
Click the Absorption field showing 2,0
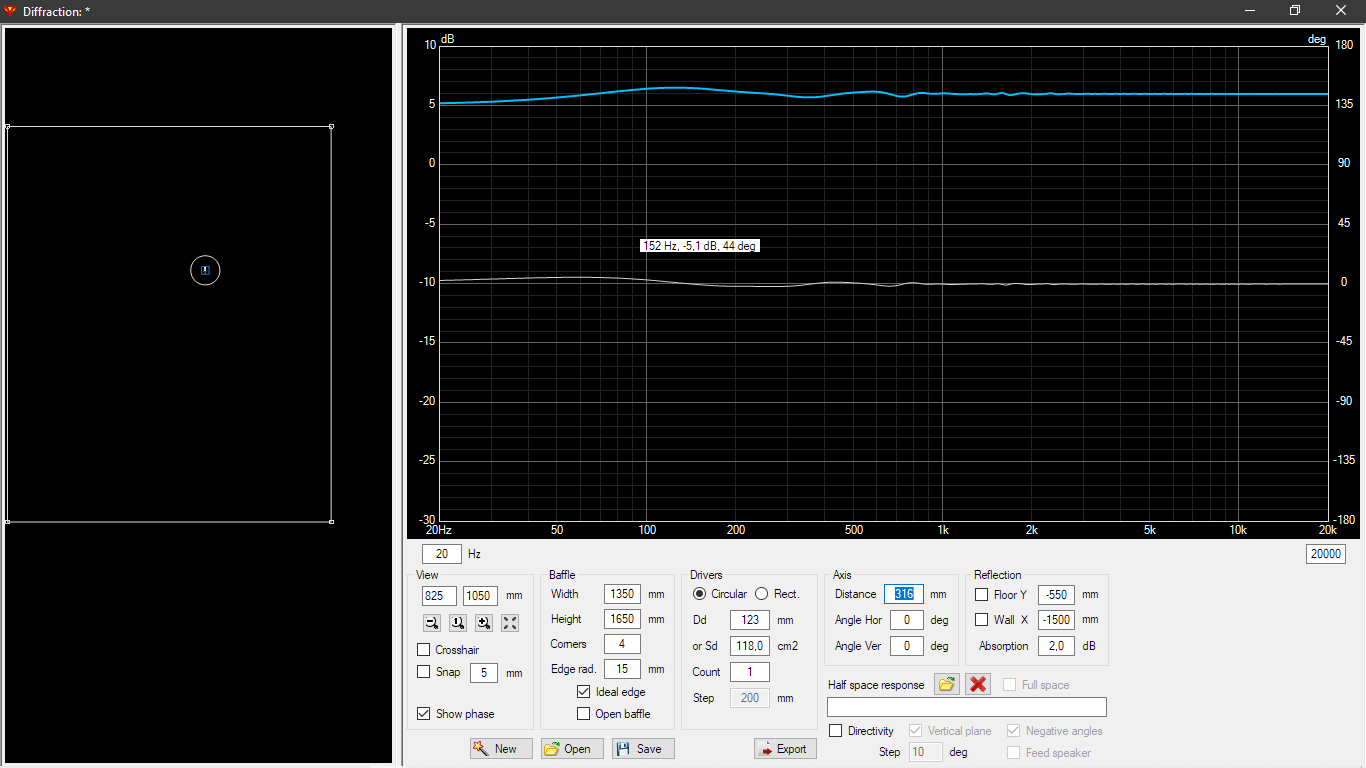pos(1057,646)
